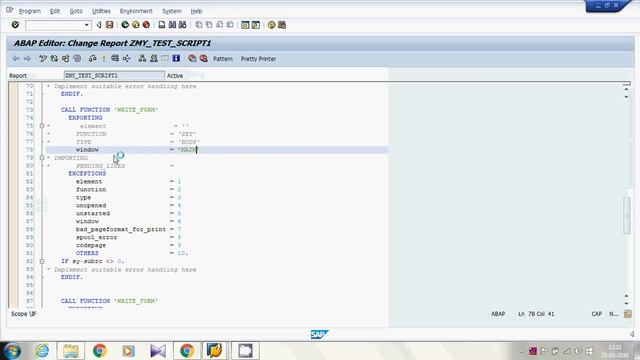The image size is (640, 360).
Task: Click the Create New Session icon
Action: (x=245, y=25)
